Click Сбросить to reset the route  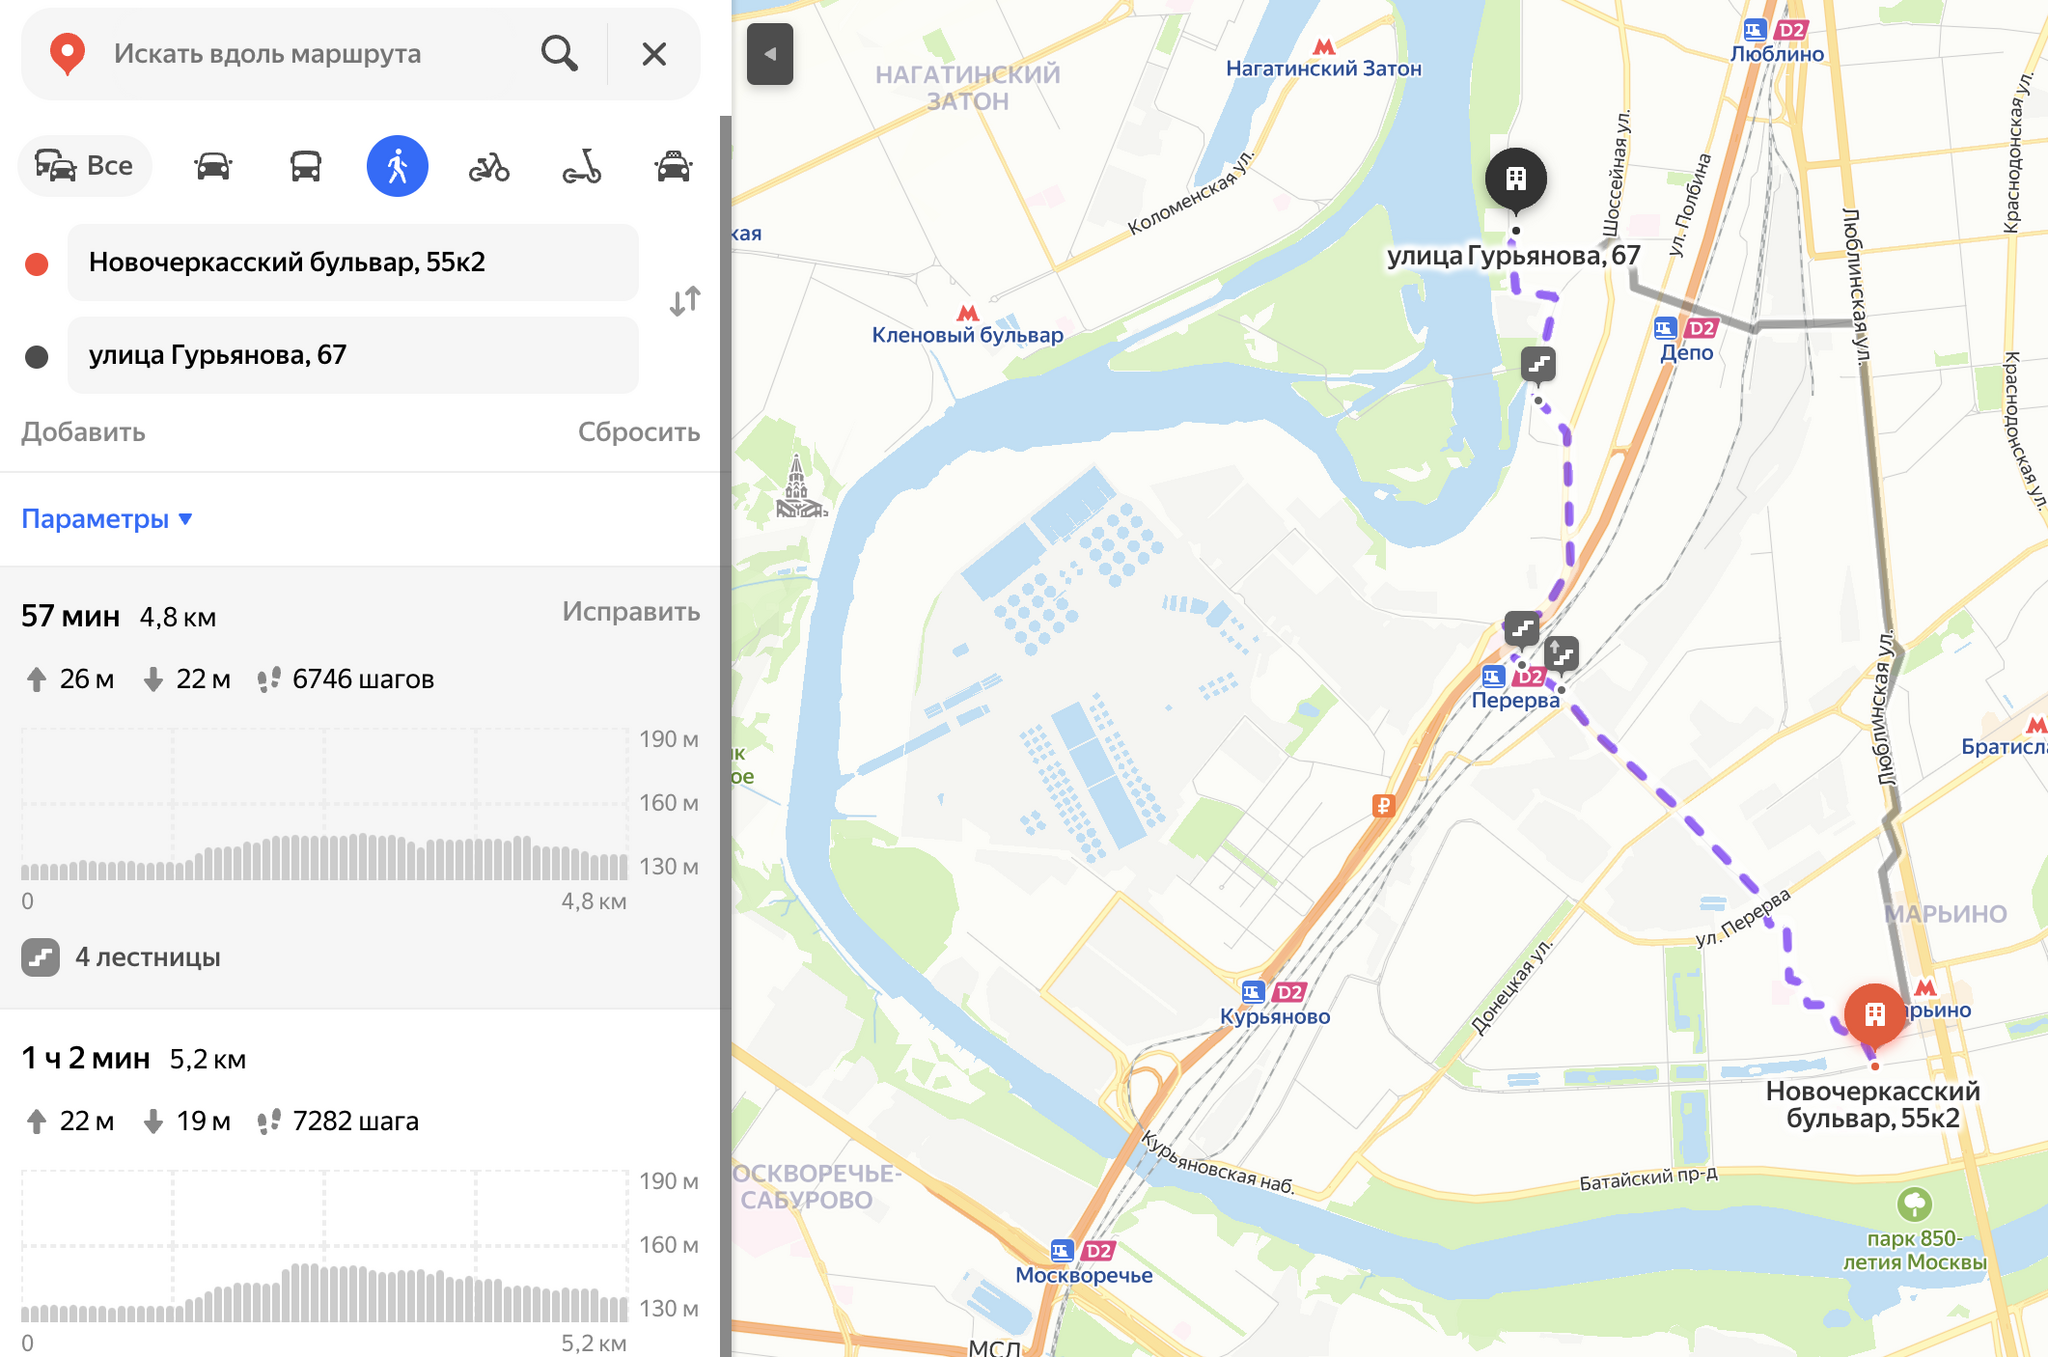pyautogui.click(x=638, y=432)
